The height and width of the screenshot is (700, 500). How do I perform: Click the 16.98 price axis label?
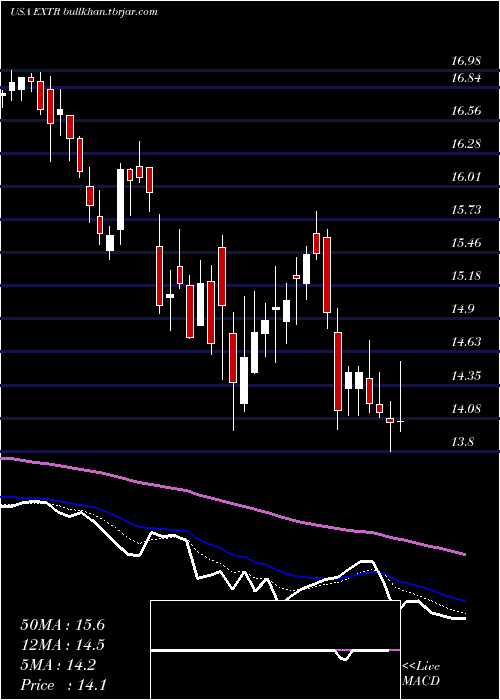coord(467,61)
